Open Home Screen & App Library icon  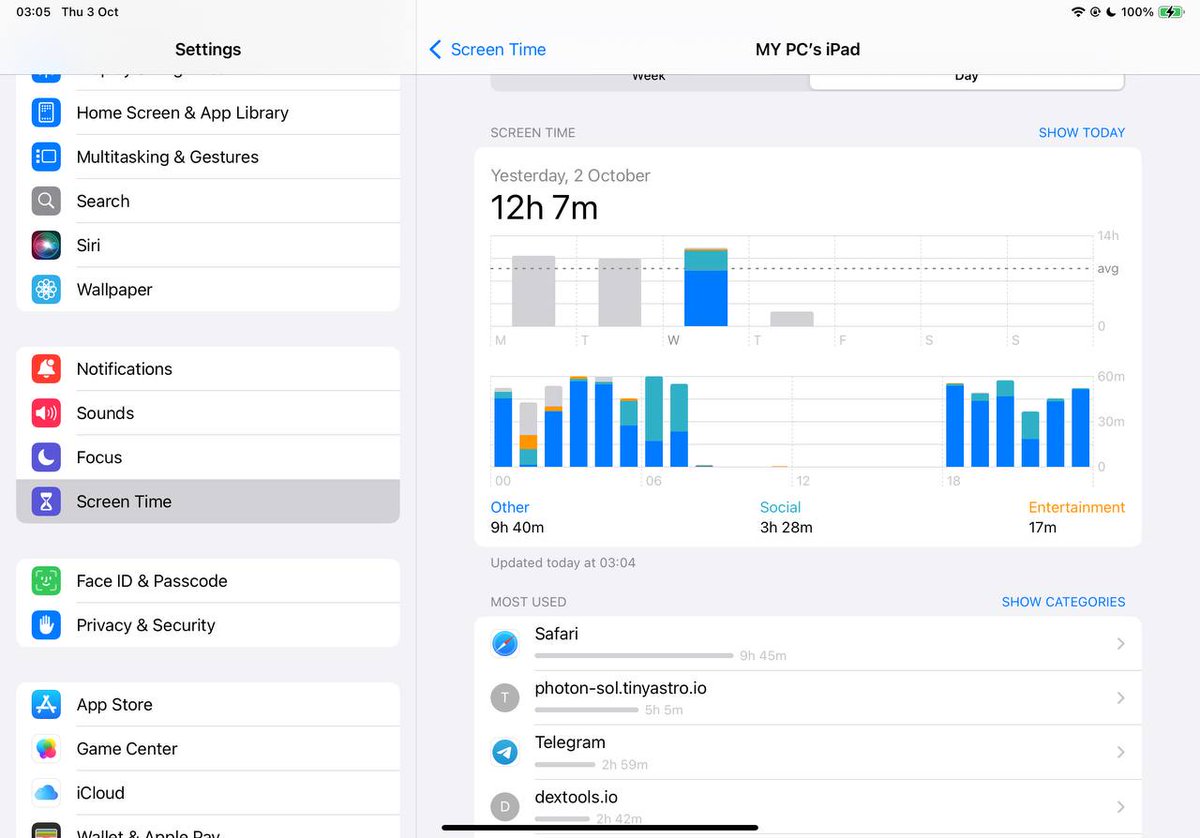pyautogui.click(x=46, y=113)
